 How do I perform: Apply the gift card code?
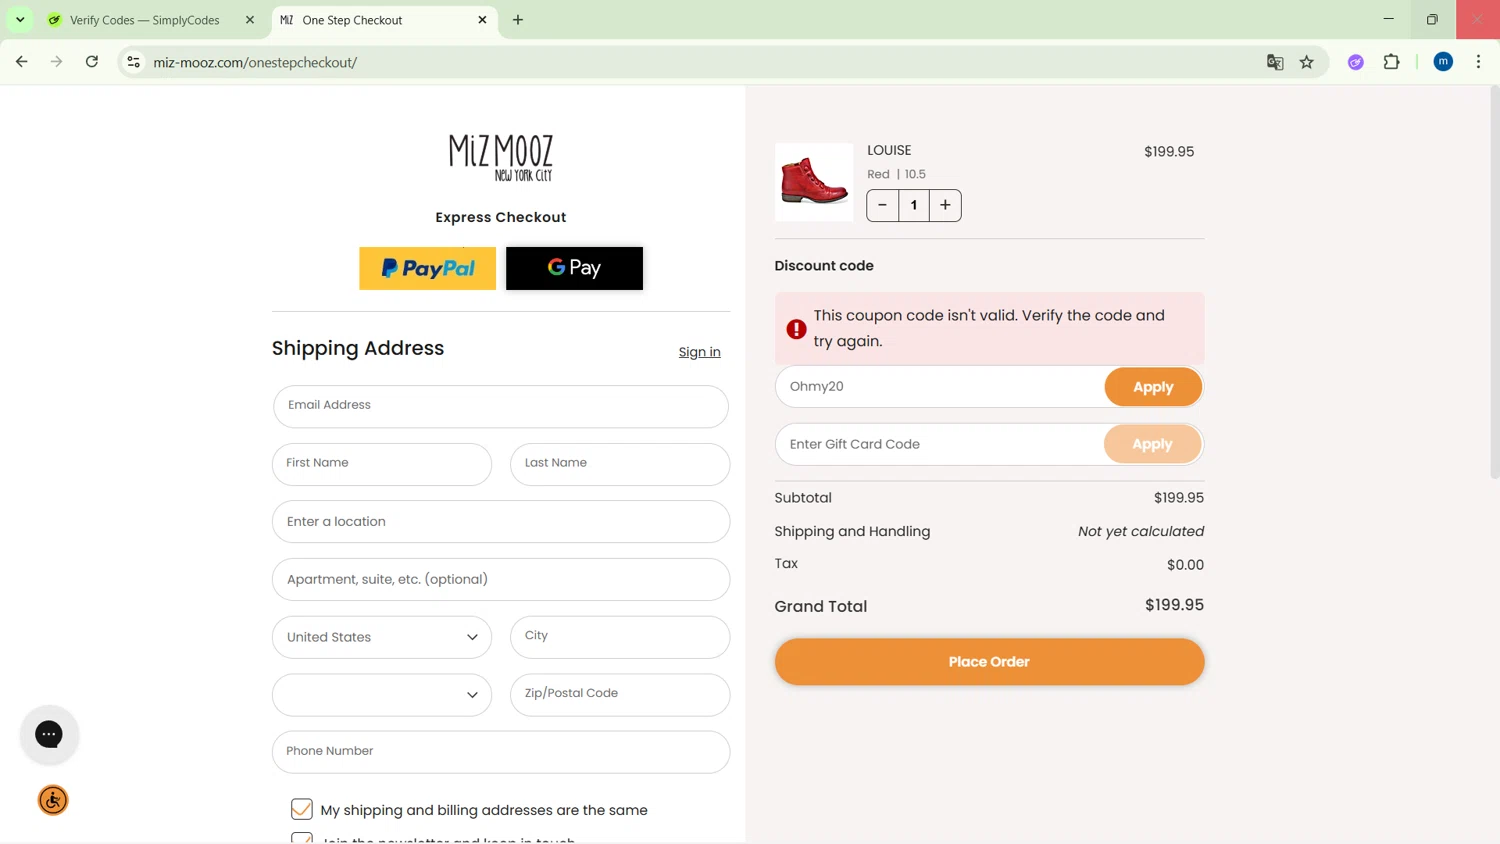pos(1152,444)
